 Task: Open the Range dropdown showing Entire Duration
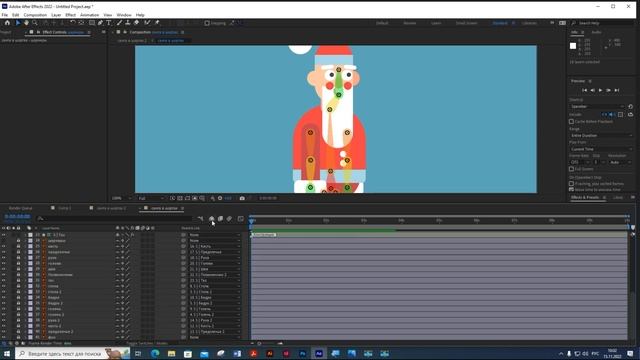click(601, 136)
